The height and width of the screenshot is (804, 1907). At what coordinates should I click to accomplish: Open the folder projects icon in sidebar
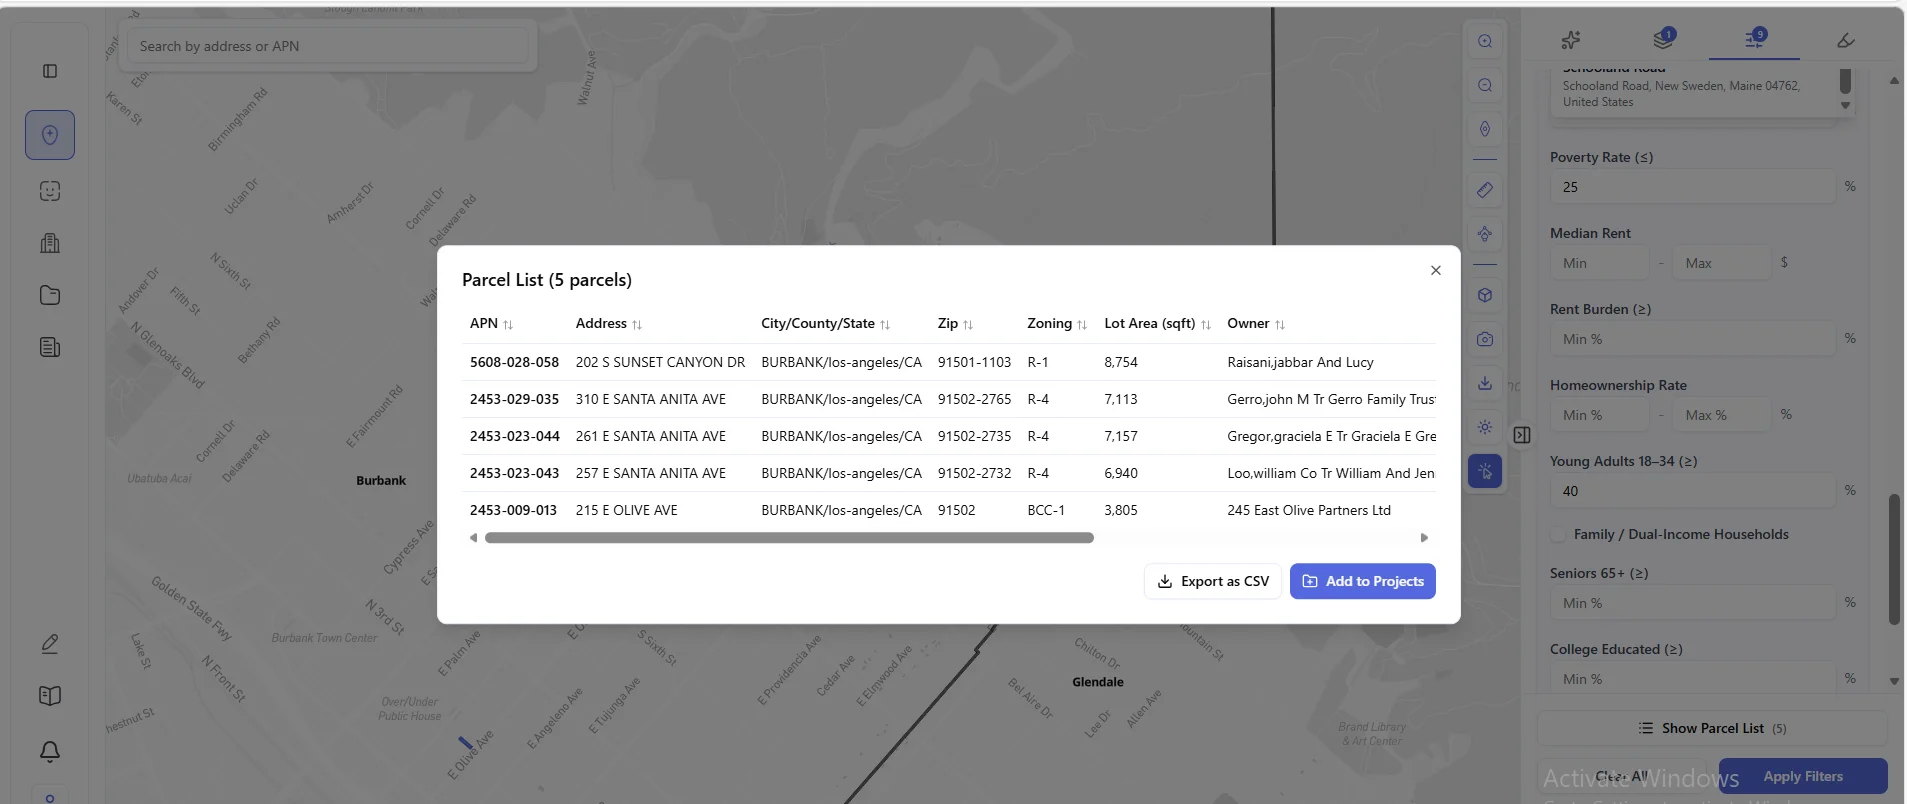50,295
